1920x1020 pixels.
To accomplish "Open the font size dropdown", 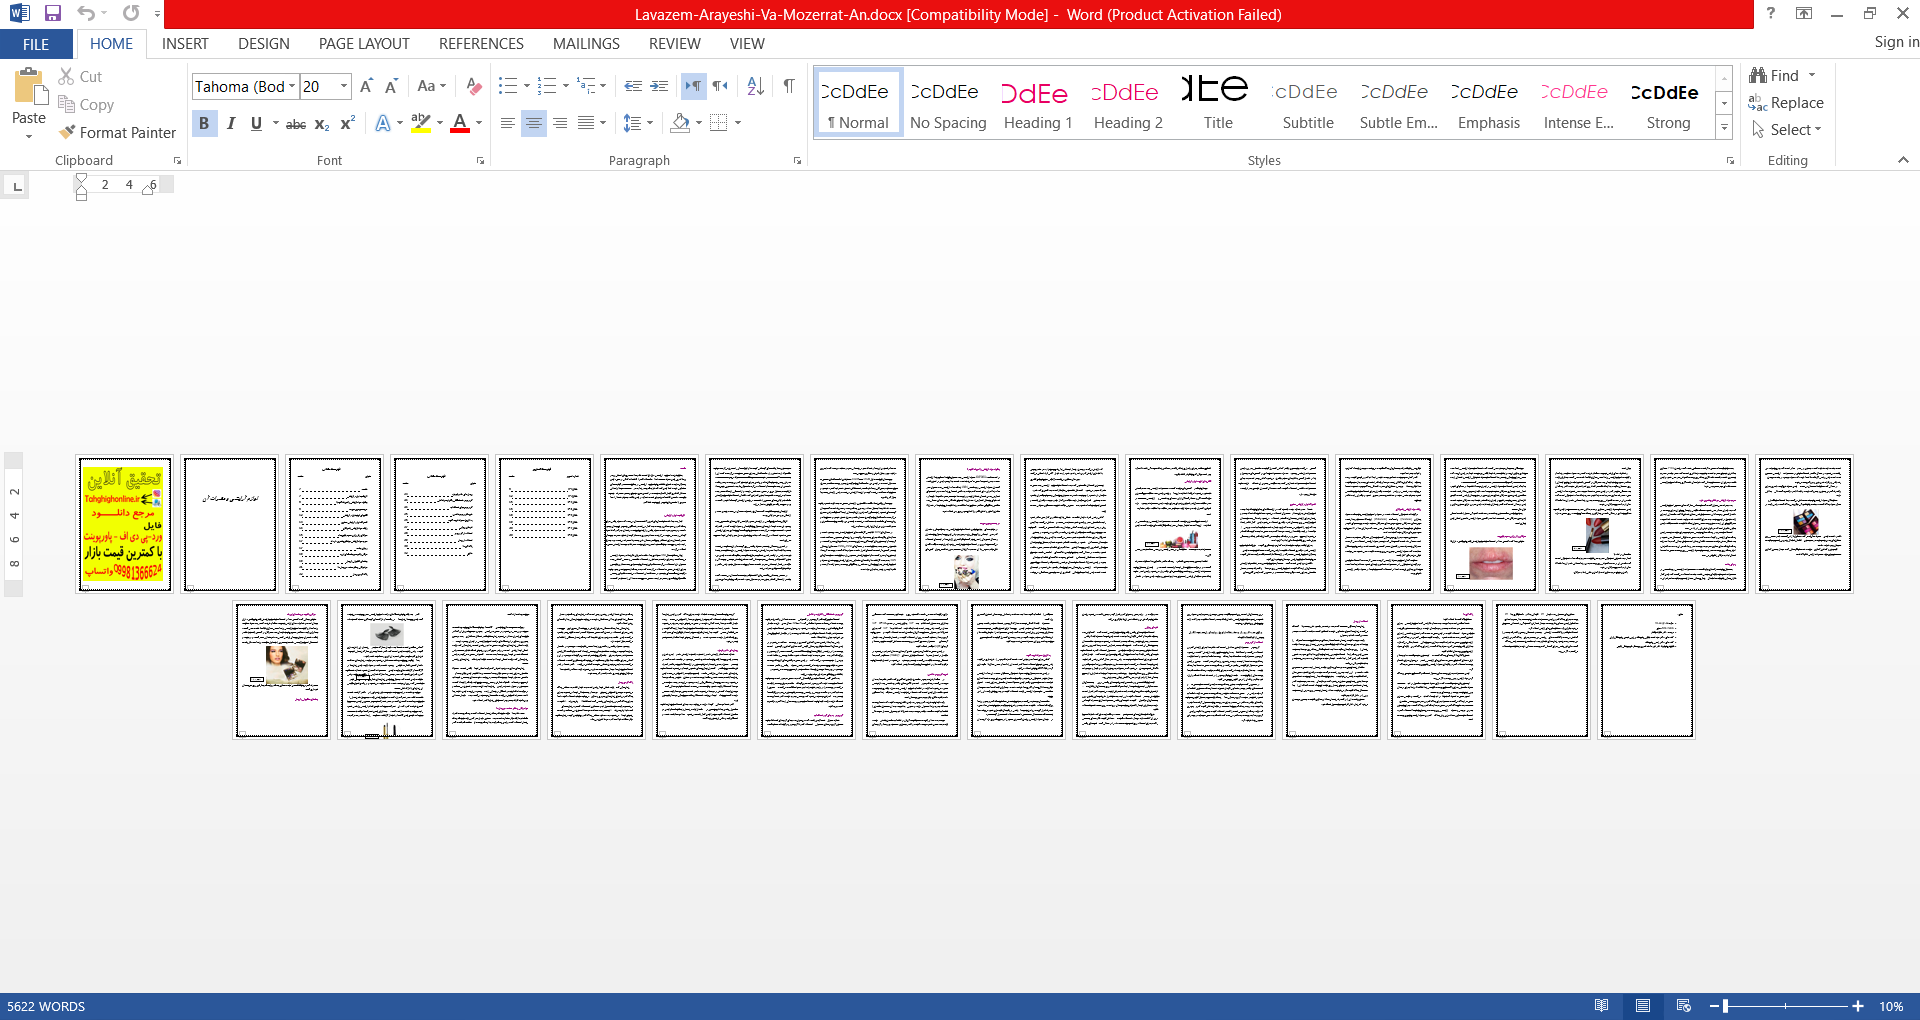I will click(344, 87).
